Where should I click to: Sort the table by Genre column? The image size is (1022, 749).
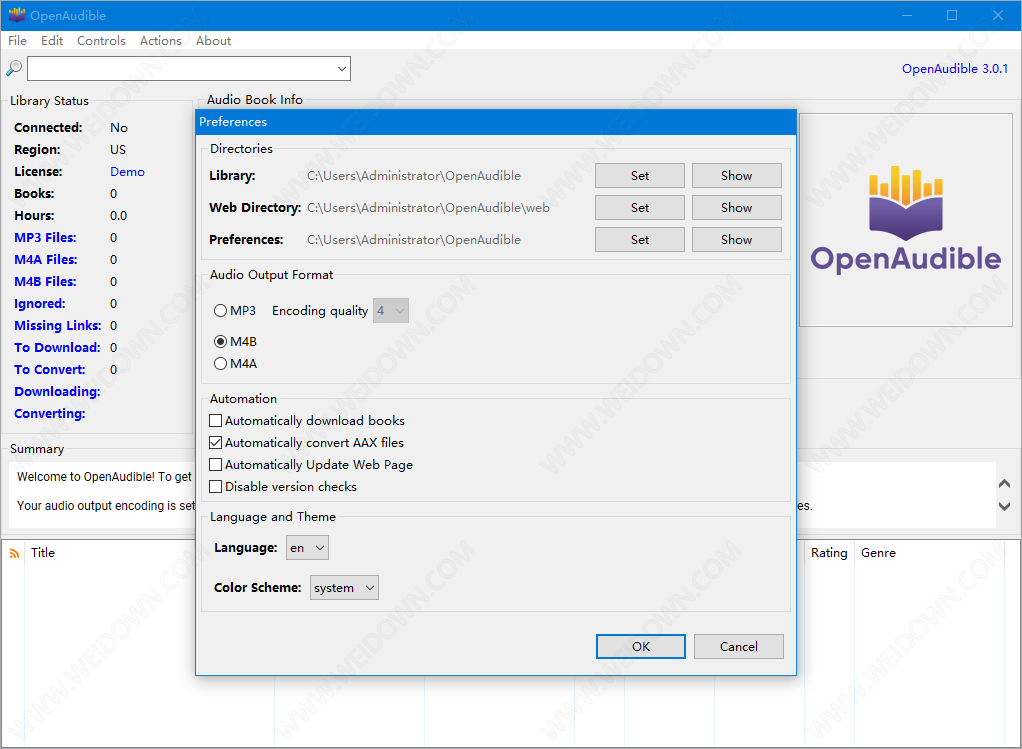coord(878,553)
